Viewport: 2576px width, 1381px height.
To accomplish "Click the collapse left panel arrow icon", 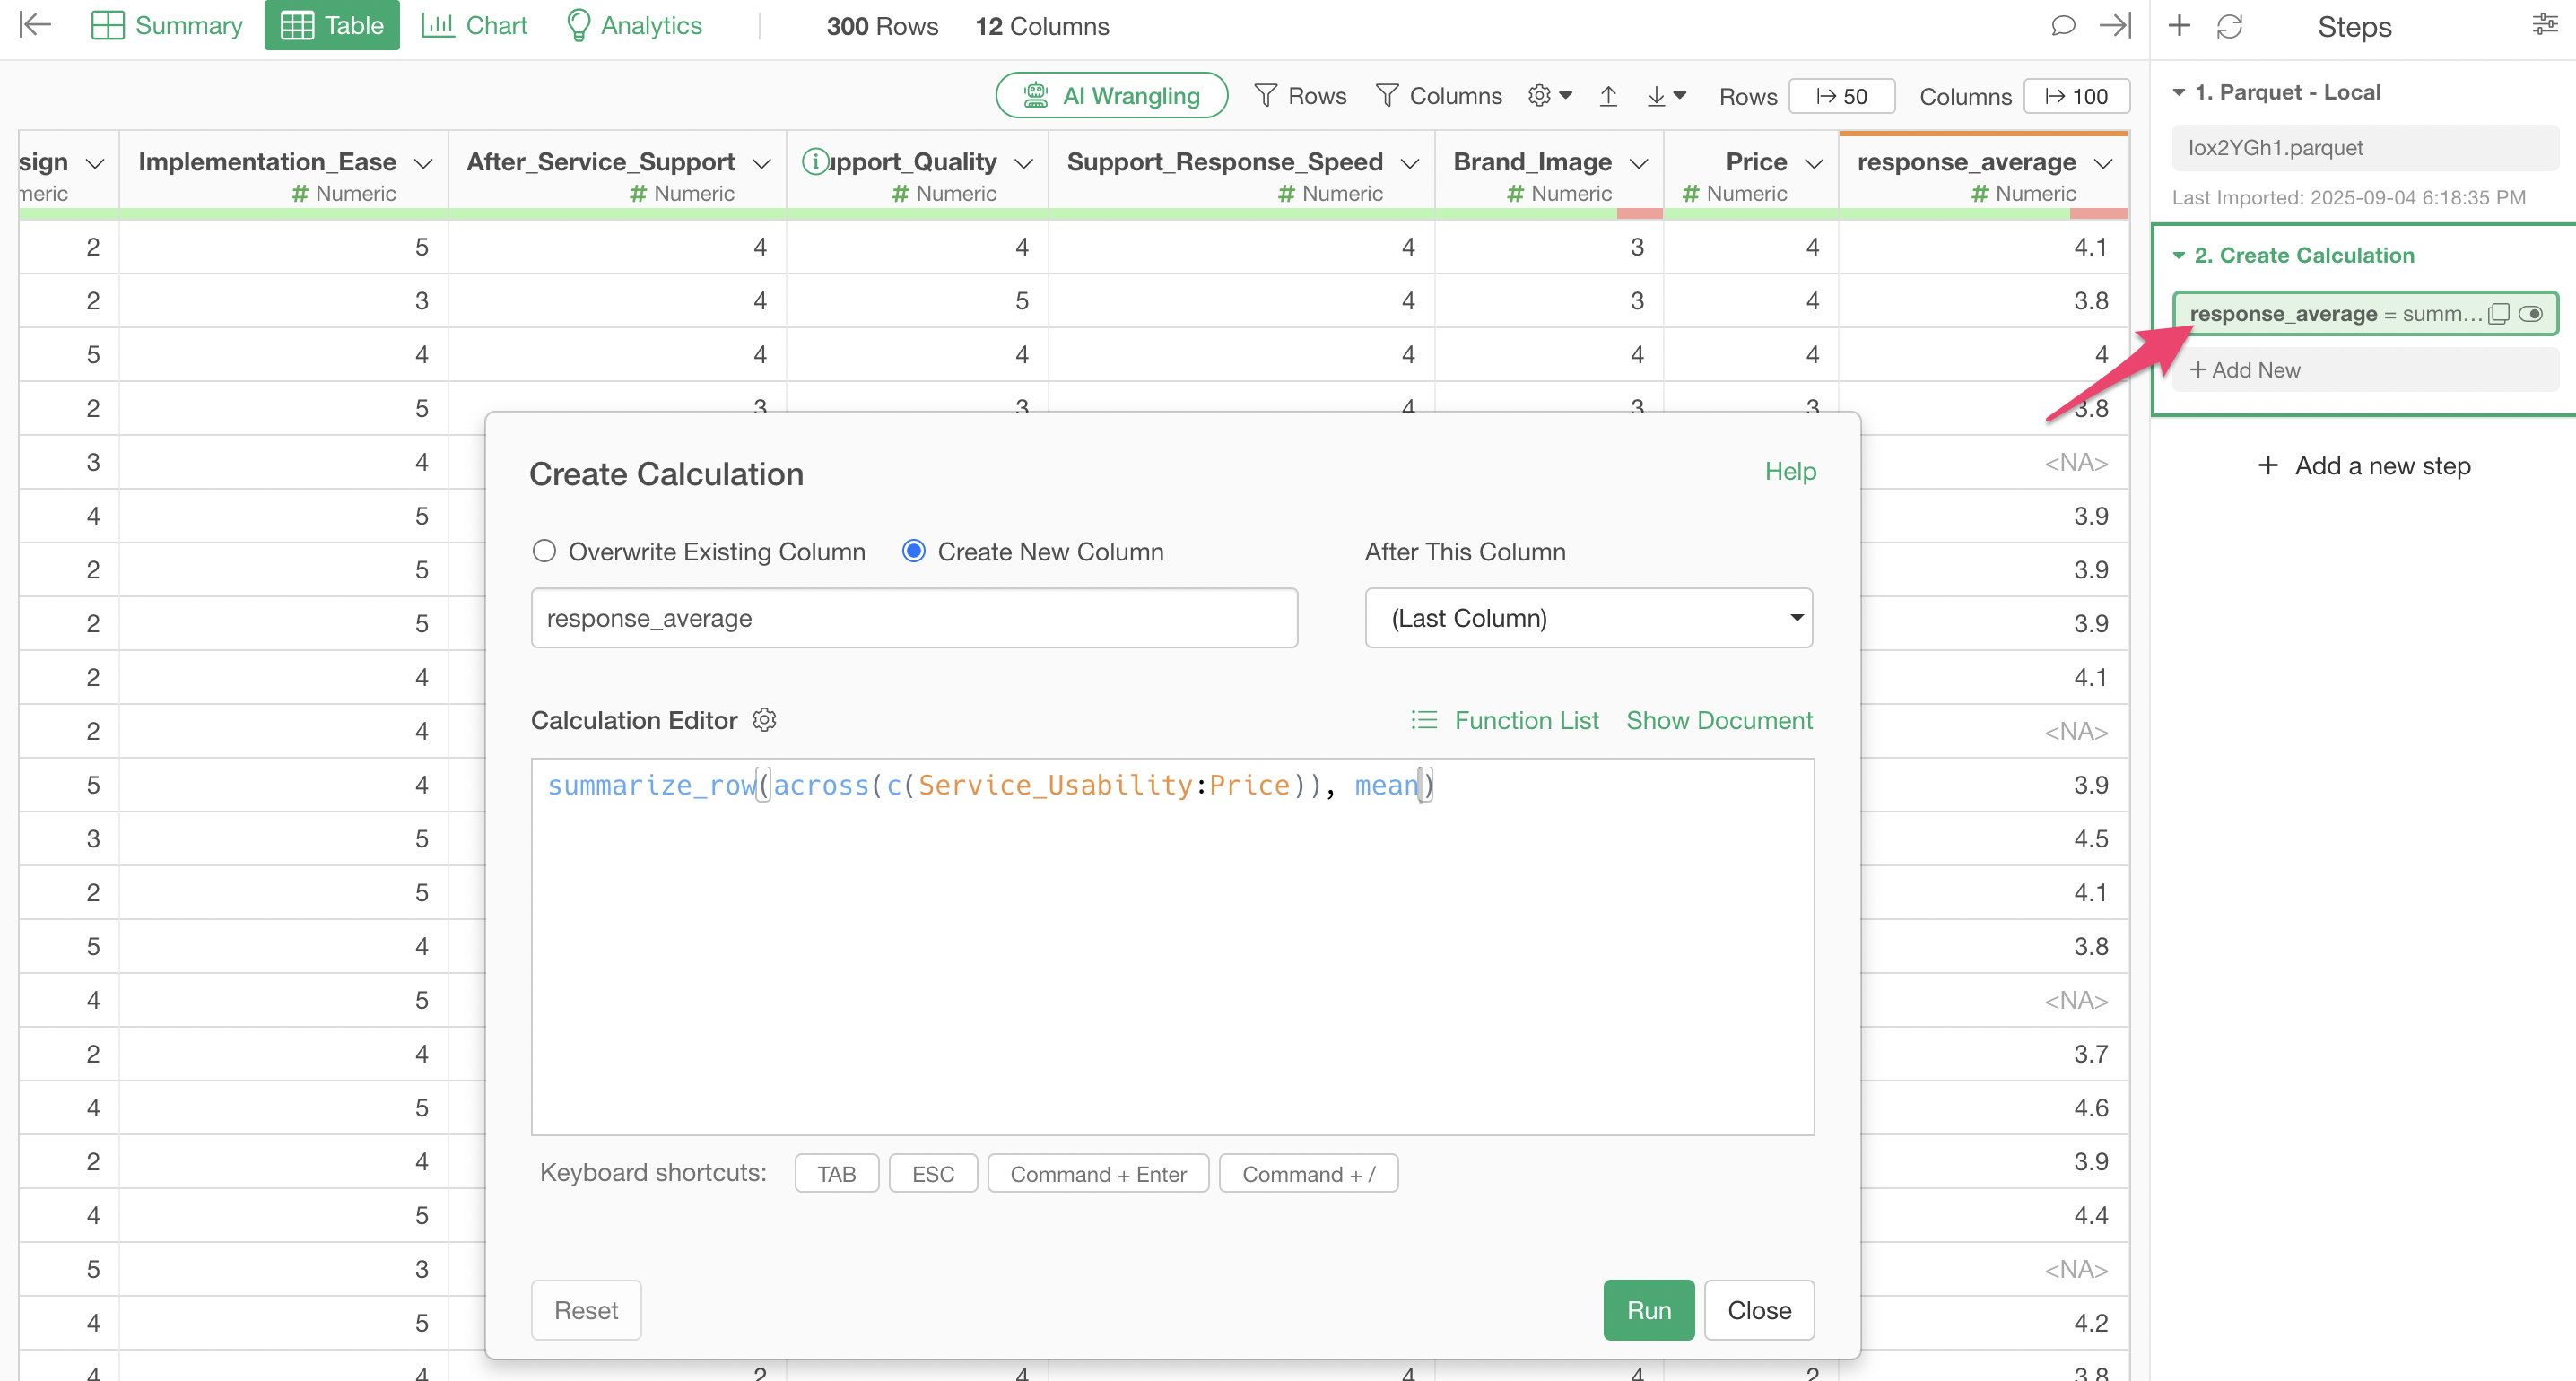I will coord(35,25).
